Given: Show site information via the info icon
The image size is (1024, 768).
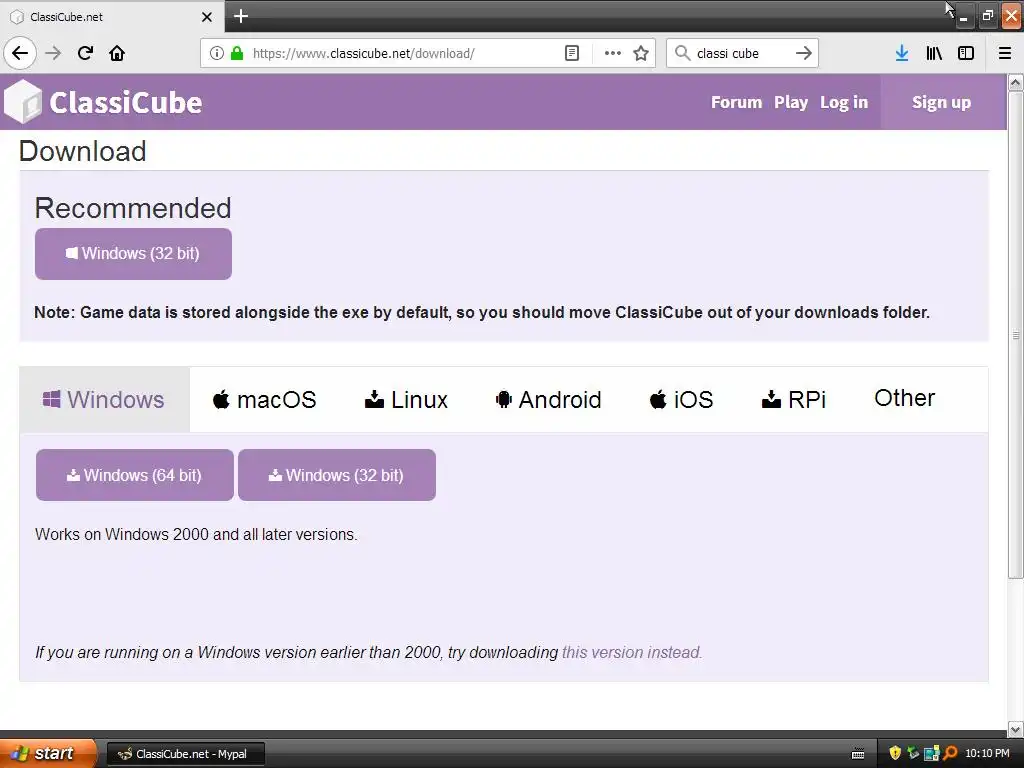Looking at the screenshot, I should (217, 53).
